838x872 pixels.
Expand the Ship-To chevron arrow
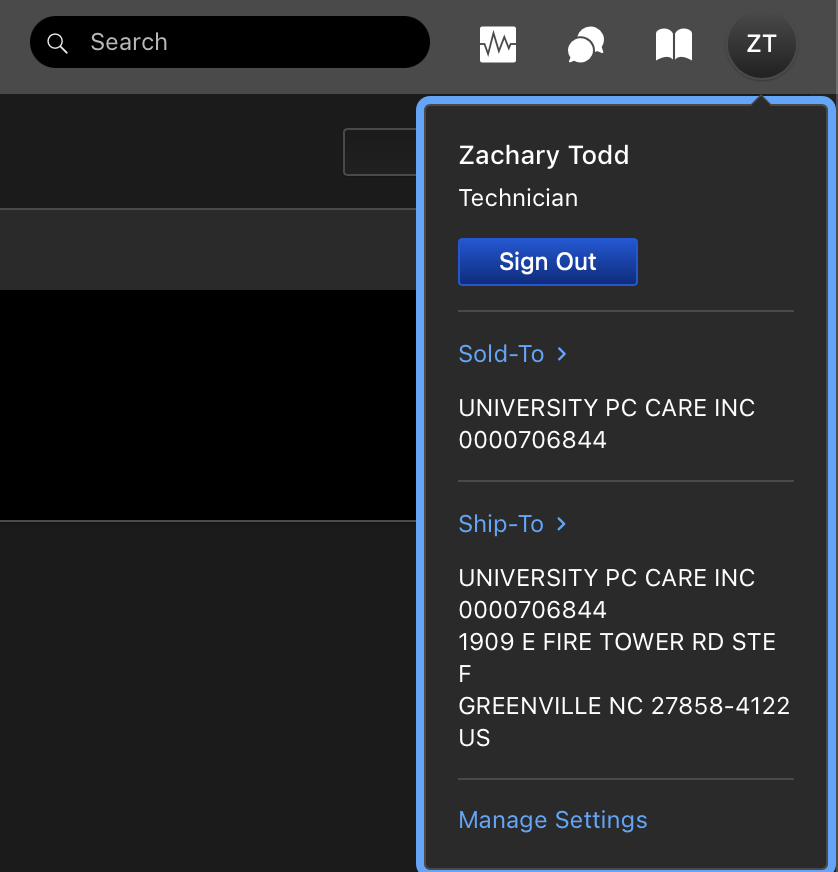tap(561, 524)
